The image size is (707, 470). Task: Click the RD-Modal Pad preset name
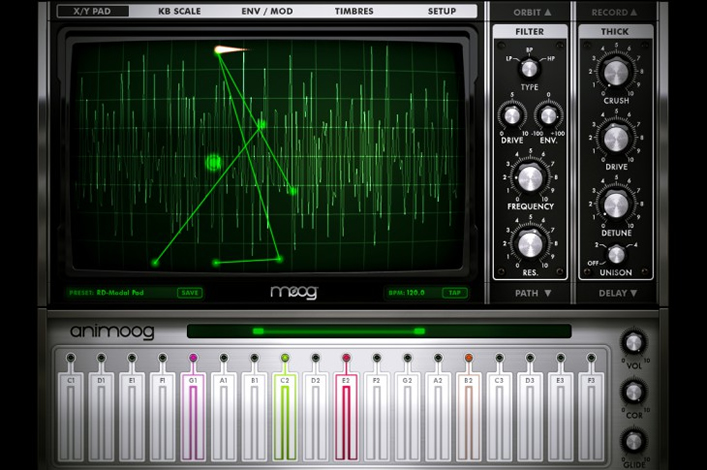(120, 293)
